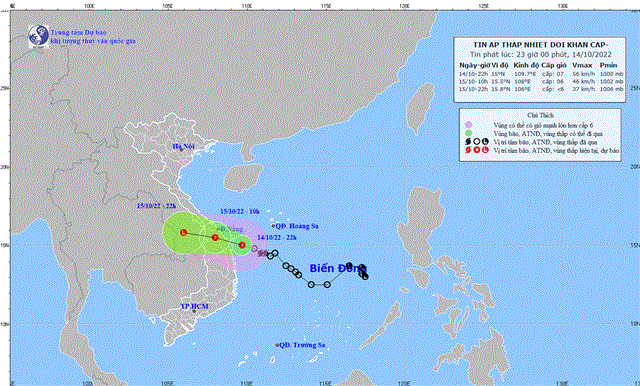Click the QĐ. Hoàng Sa island marker
The image size is (640, 386).
coord(273,226)
